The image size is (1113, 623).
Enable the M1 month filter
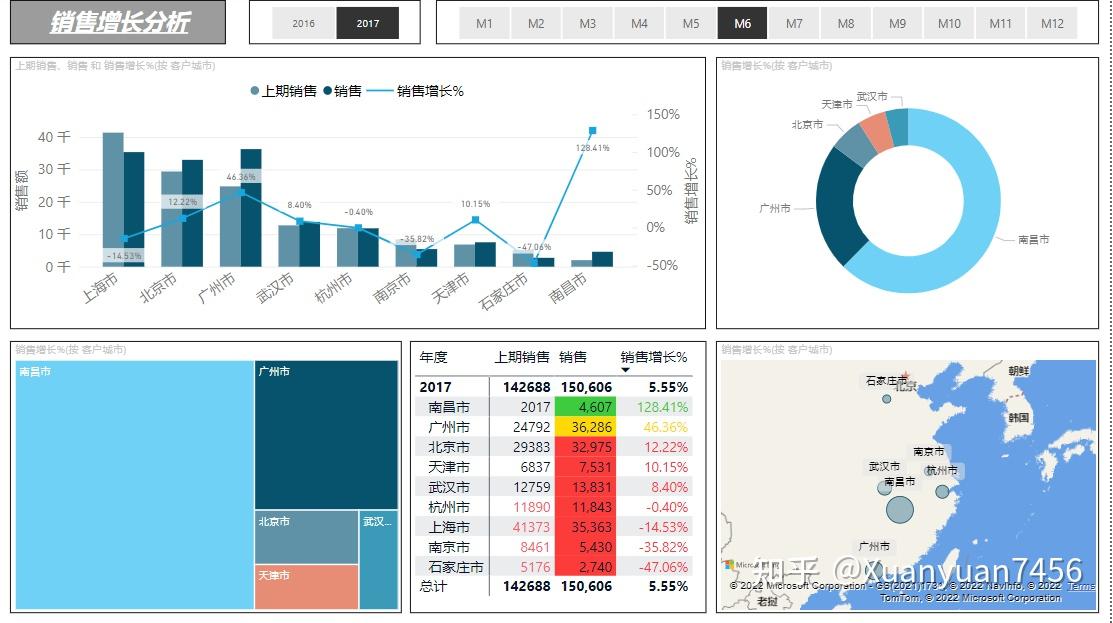point(484,22)
